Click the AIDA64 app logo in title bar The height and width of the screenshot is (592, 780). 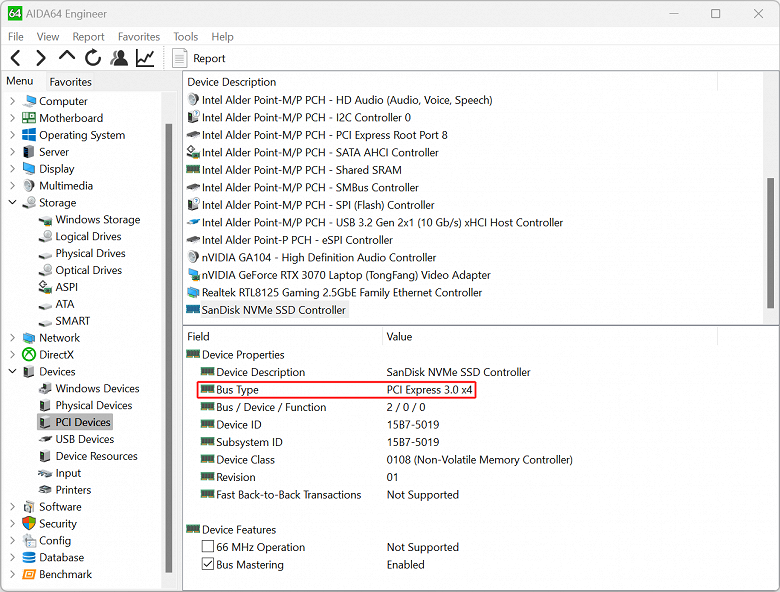[x=15, y=14]
